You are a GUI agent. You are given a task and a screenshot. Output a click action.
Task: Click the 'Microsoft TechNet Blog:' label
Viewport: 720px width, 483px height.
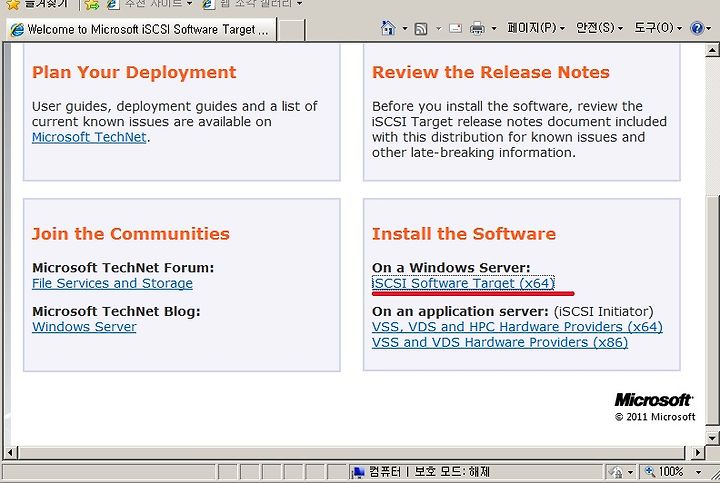(116, 311)
